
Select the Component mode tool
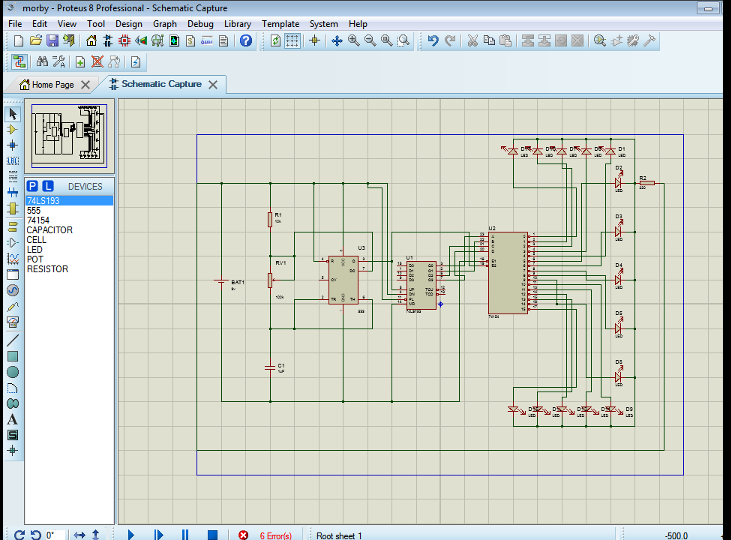pyautogui.click(x=13, y=129)
